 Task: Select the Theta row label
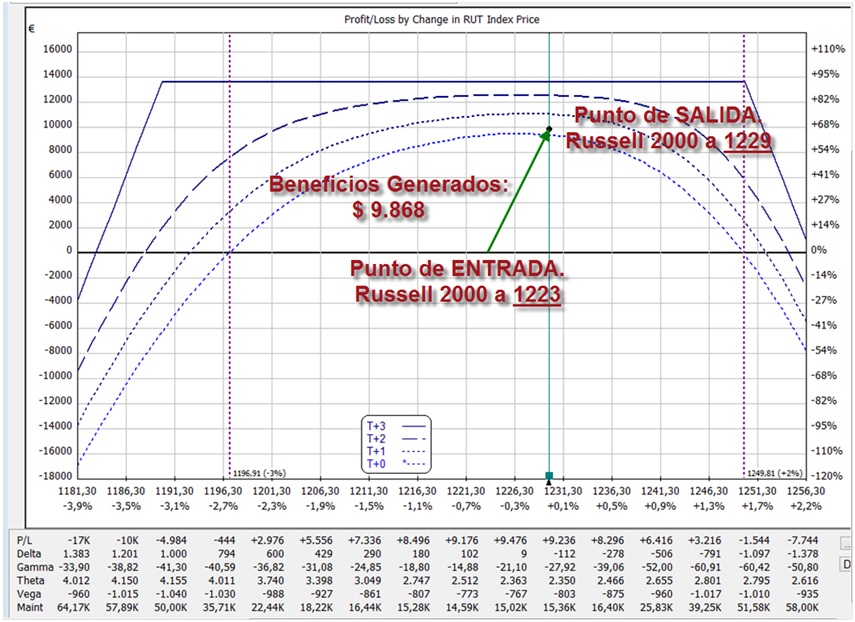(30, 580)
